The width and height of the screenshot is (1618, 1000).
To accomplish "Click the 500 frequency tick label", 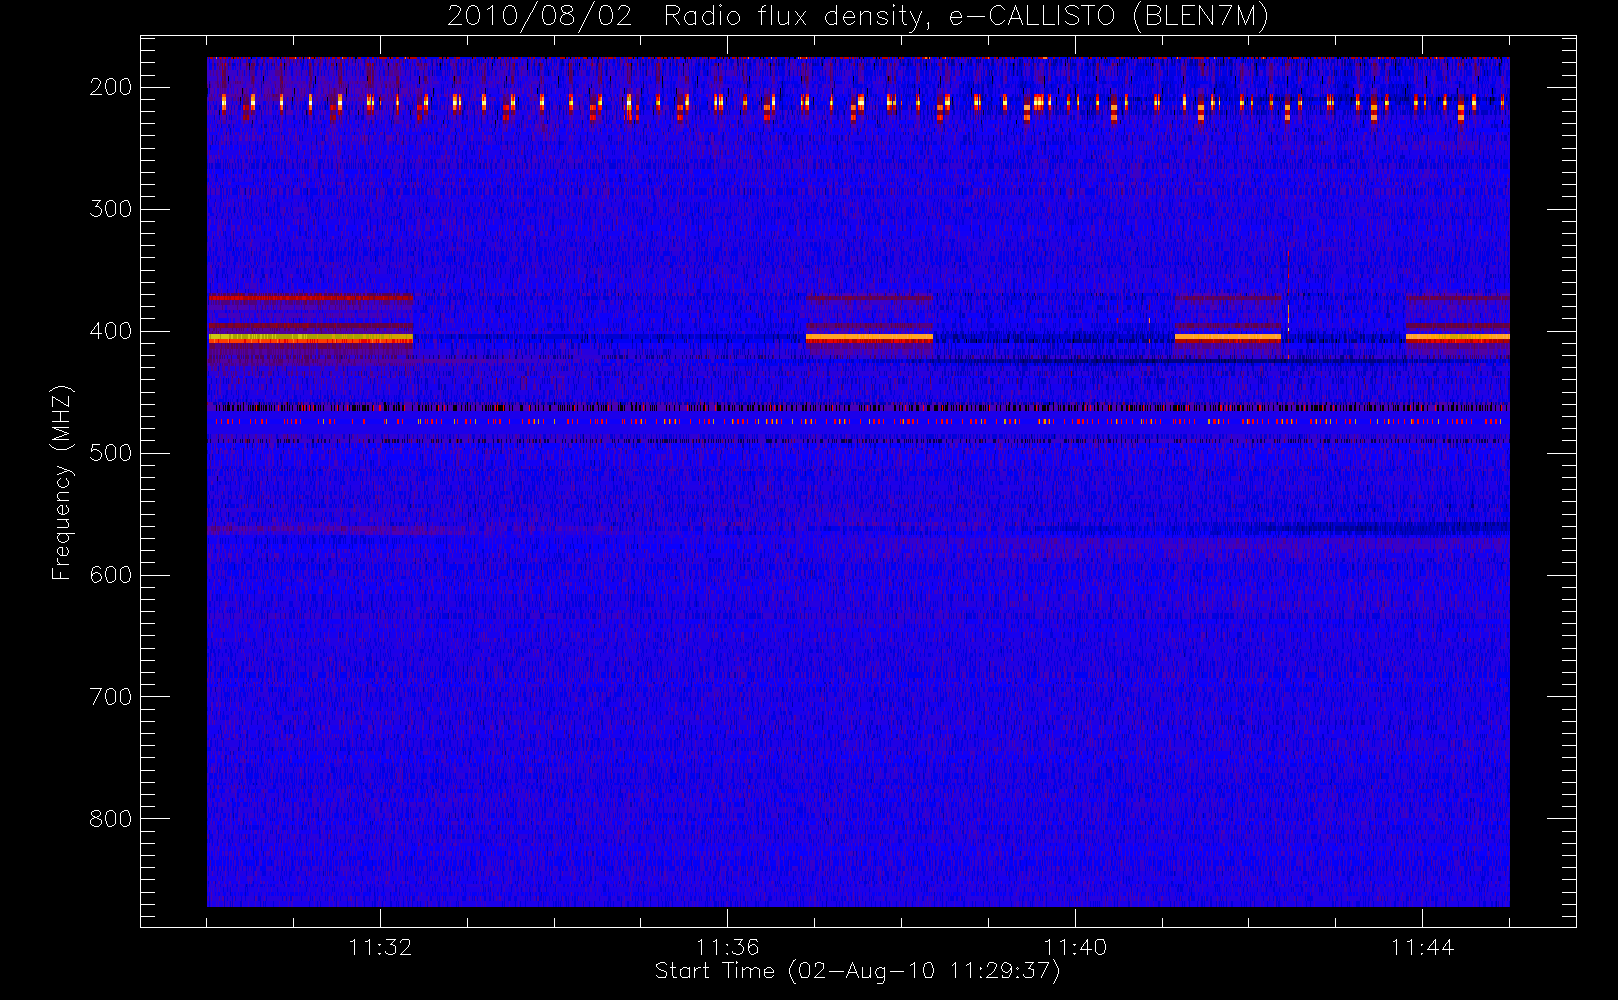I will [x=111, y=453].
